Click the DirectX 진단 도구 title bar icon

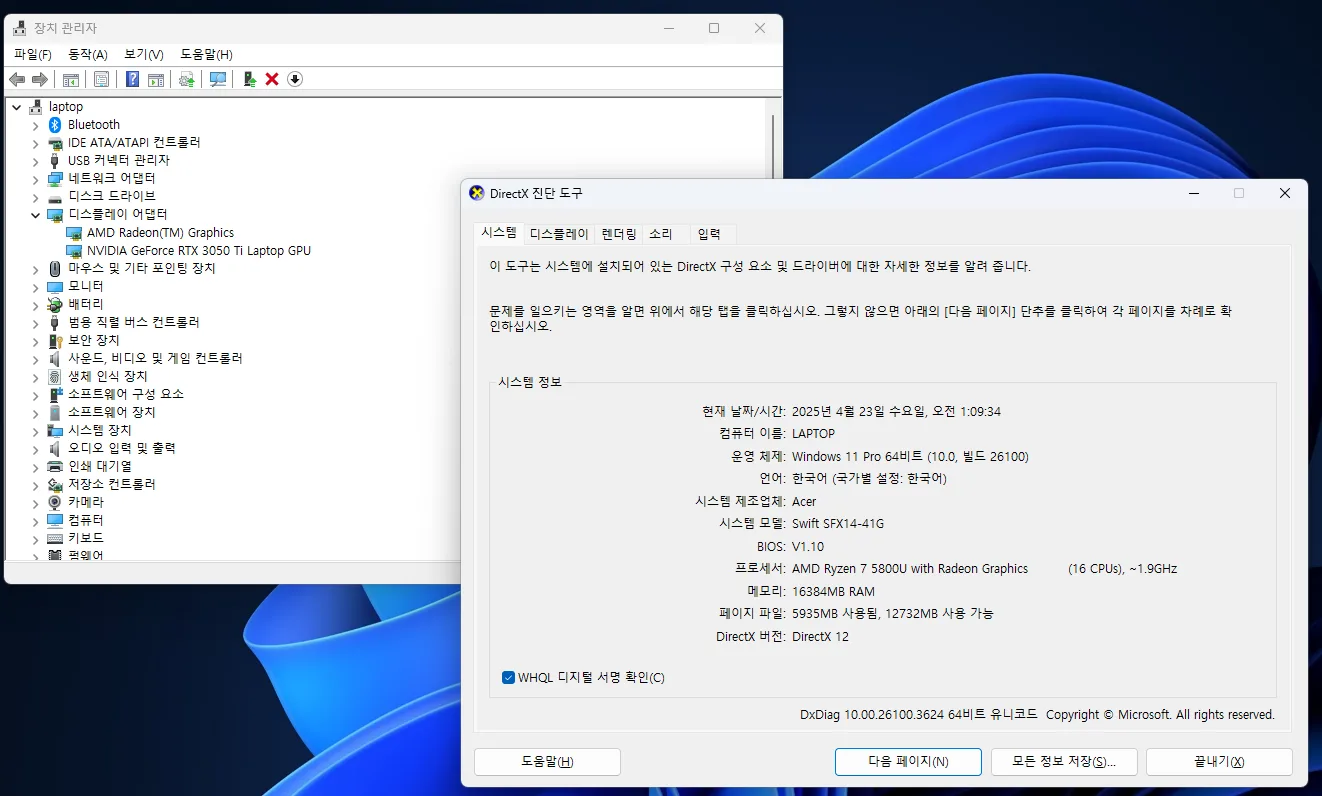[477, 193]
